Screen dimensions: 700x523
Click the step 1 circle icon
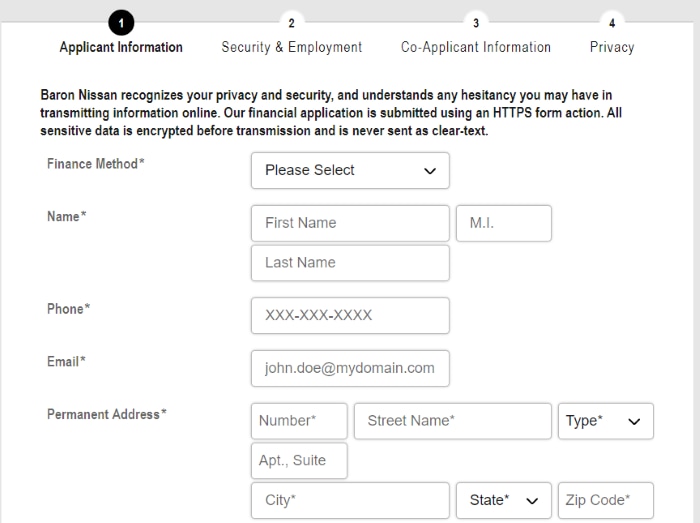point(121,23)
